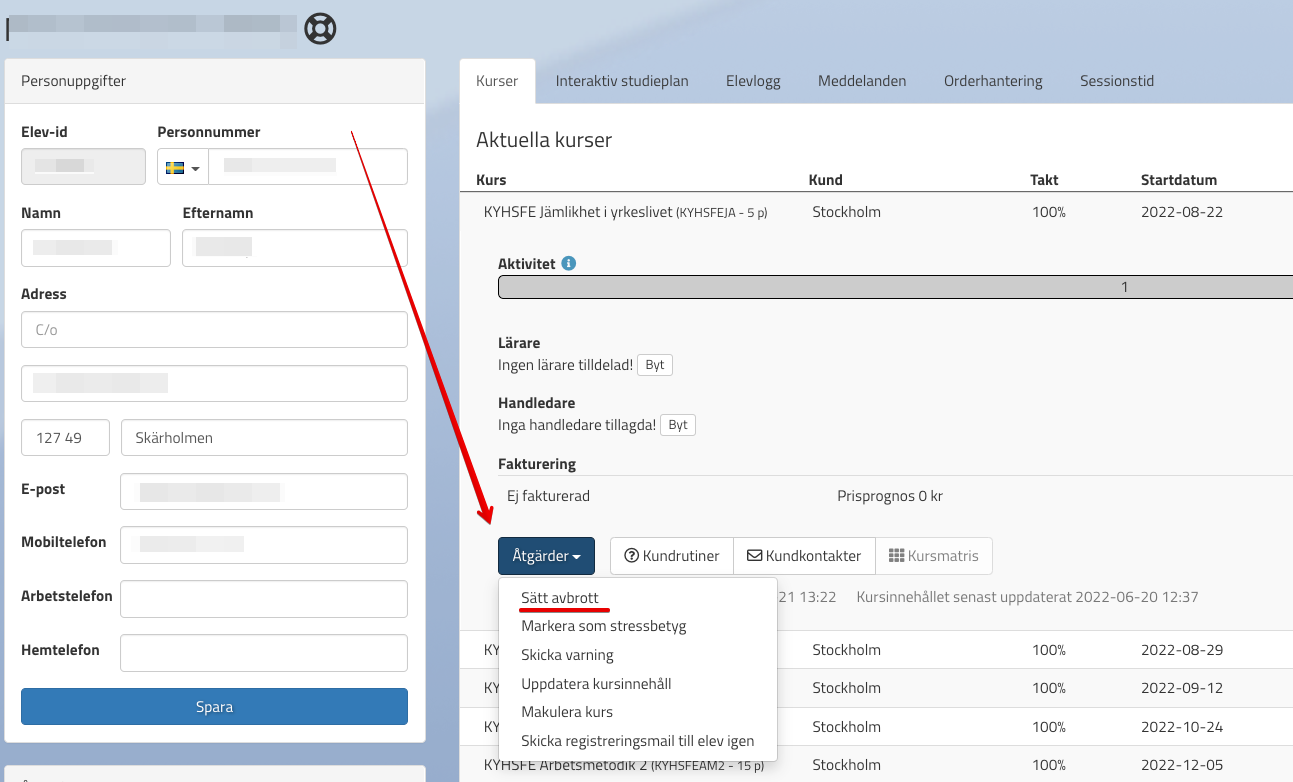Click the lifebuoy help icon
This screenshot has width=1293, height=782.
coord(320,28)
